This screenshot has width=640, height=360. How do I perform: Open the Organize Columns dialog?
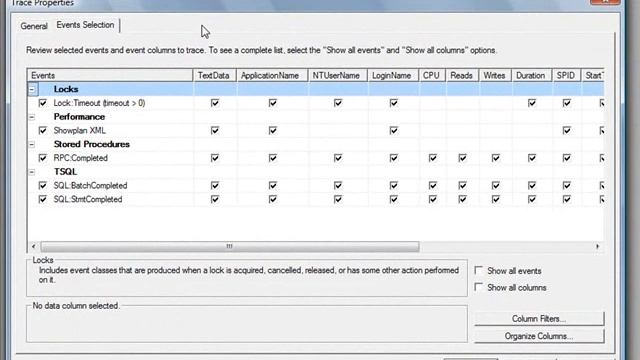[539, 336]
